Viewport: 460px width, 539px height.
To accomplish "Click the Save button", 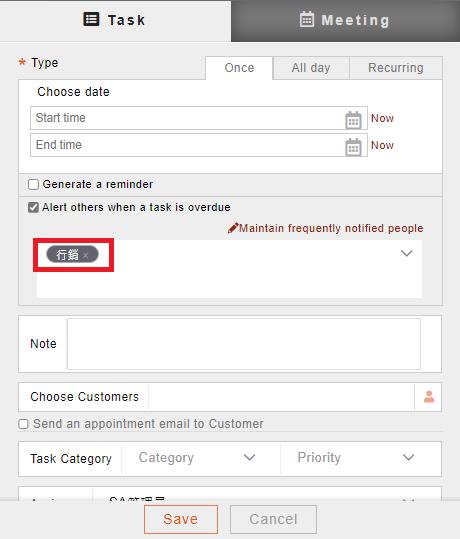I will click(181, 519).
